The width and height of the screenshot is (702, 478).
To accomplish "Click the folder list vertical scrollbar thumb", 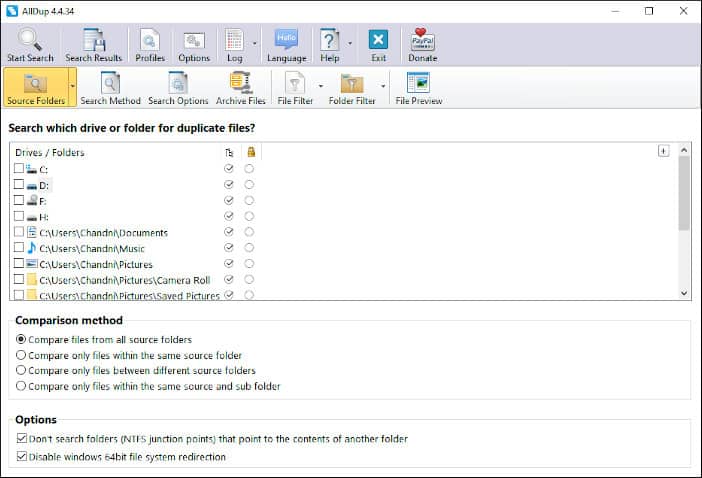I will point(684,193).
